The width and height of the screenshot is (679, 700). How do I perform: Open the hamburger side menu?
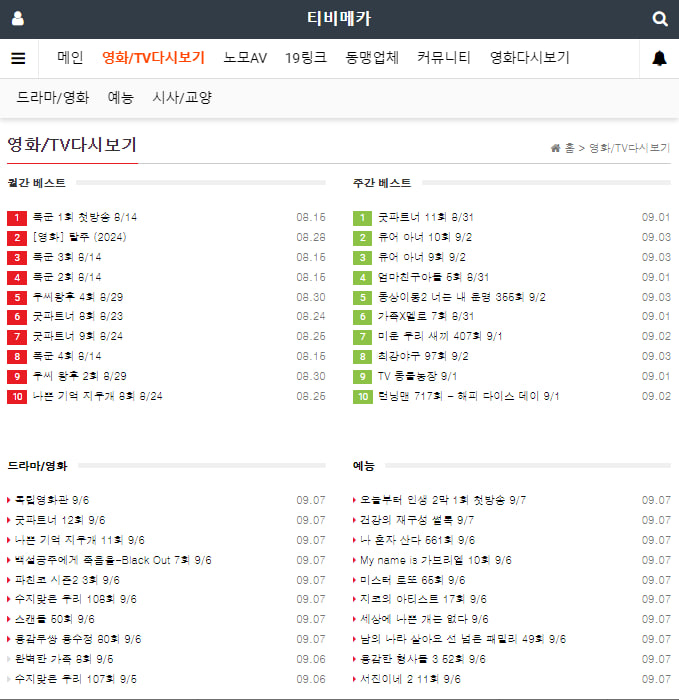(x=18, y=58)
